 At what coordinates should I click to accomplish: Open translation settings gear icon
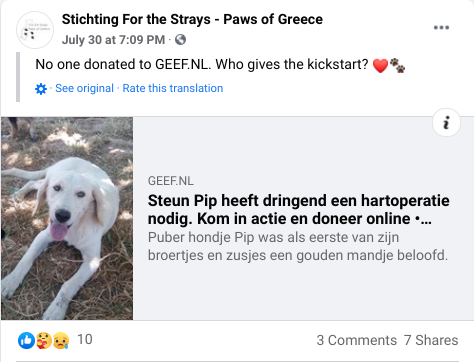(x=41, y=89)
